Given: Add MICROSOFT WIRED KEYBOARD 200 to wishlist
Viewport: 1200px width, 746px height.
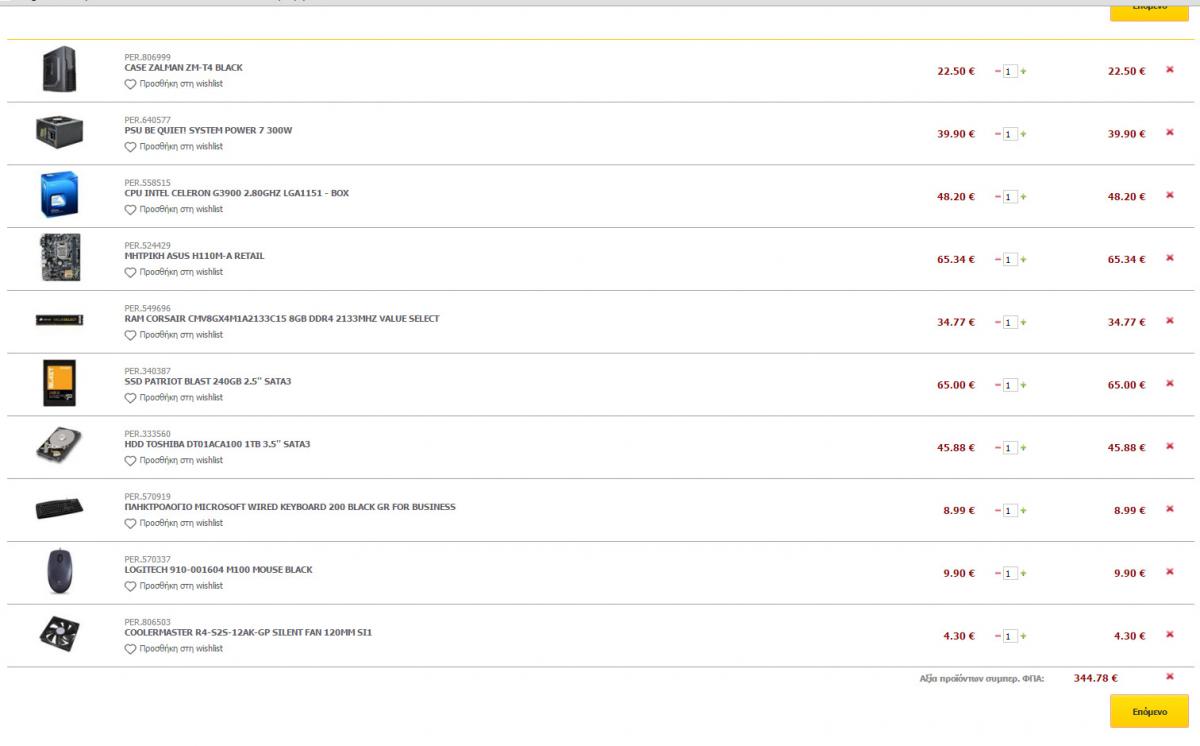Looking at the screenshot, I should 174,523.
